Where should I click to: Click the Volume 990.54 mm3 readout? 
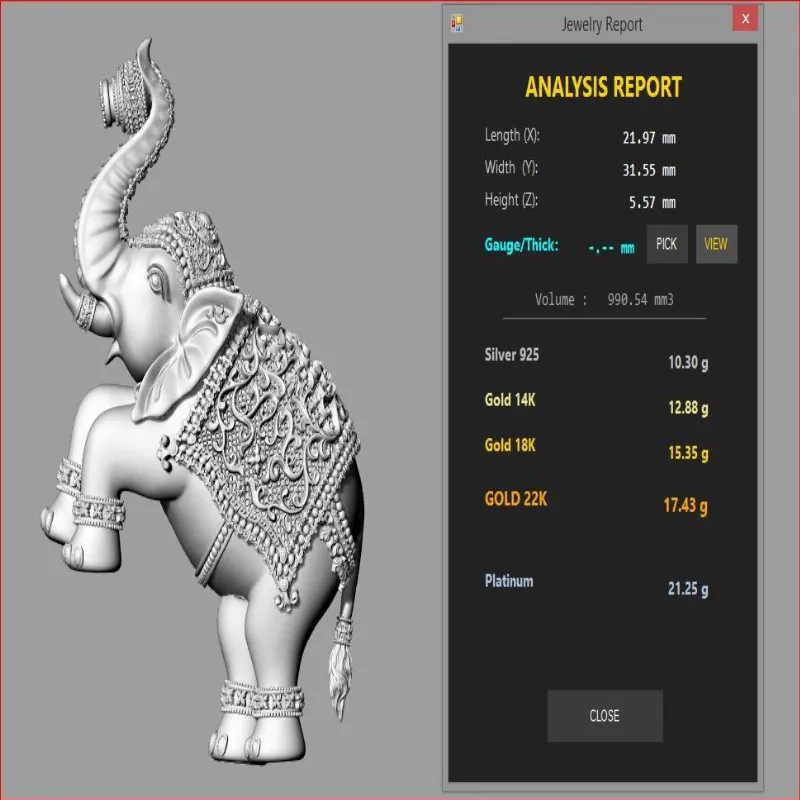click(604, 299)
